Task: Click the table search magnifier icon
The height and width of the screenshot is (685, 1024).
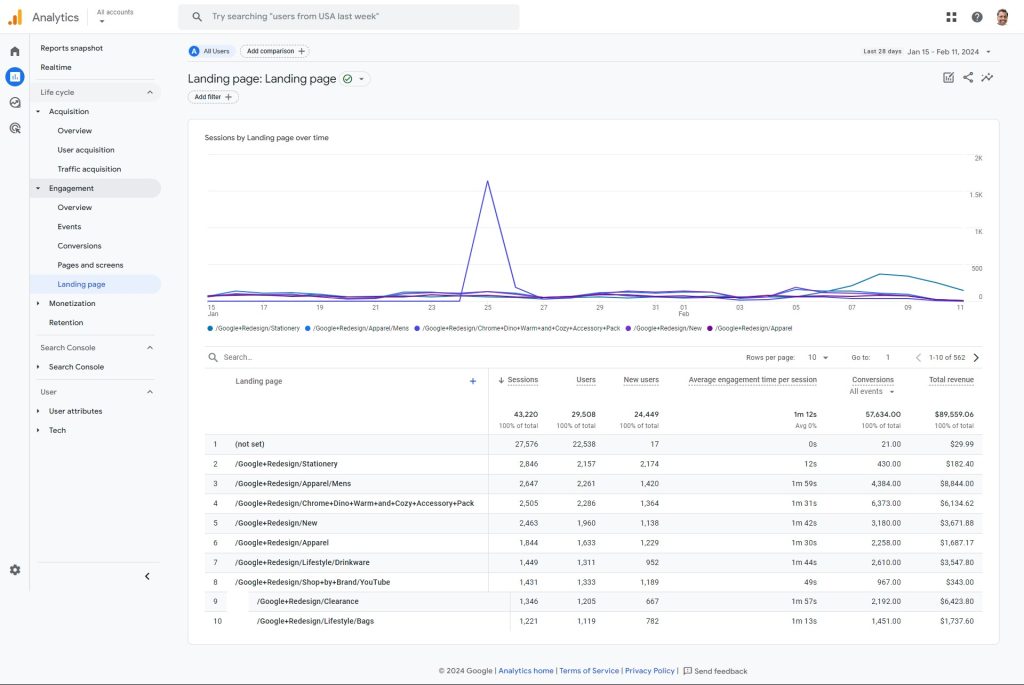Action: (x=213, y=357)
